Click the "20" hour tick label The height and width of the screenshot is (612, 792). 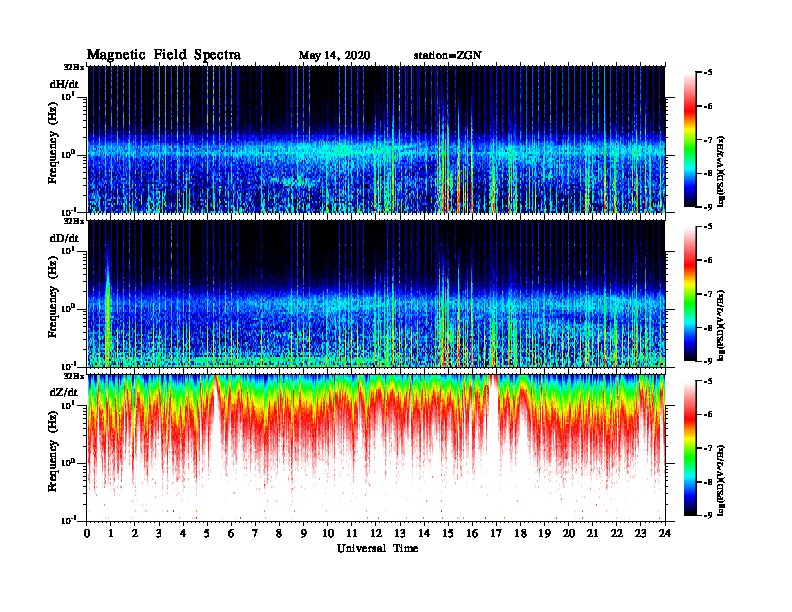569,534
